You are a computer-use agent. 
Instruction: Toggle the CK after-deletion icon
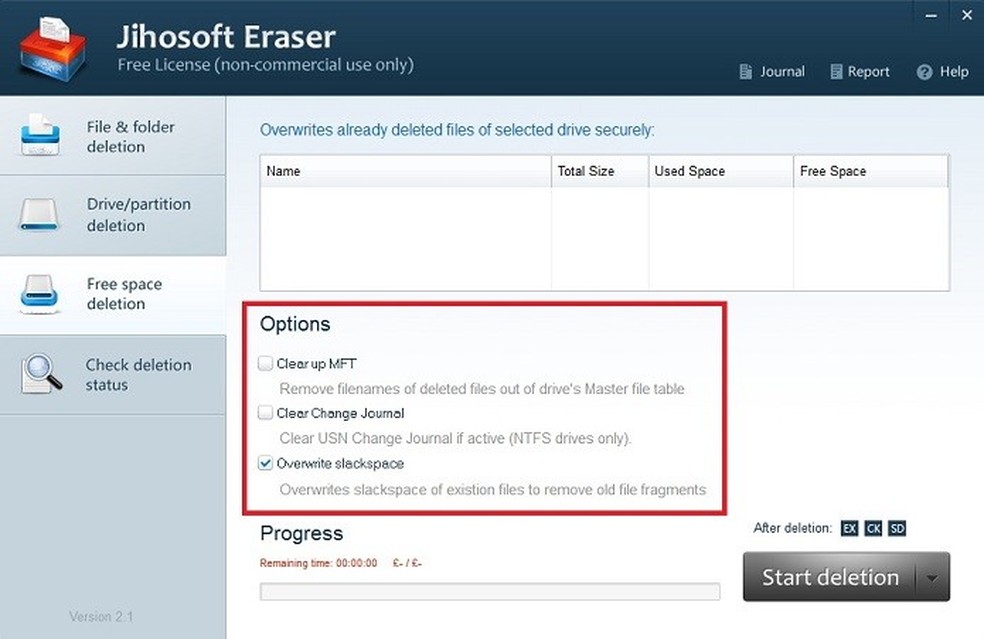873,528
